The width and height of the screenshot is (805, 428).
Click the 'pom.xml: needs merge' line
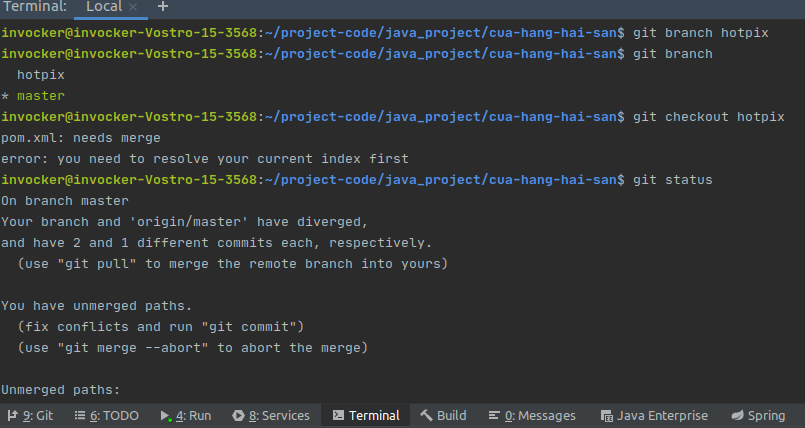point(80,138)
